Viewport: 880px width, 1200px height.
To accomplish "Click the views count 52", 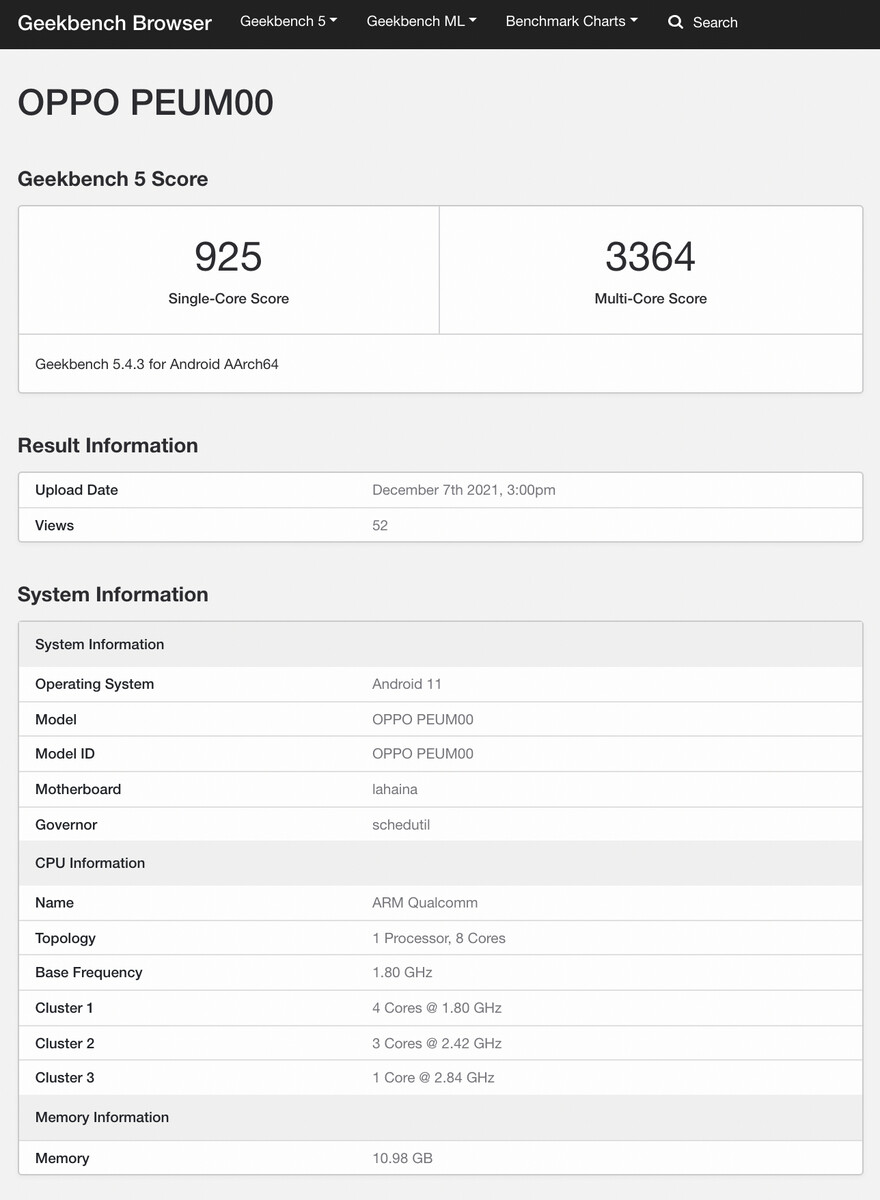I will (380, 525).
